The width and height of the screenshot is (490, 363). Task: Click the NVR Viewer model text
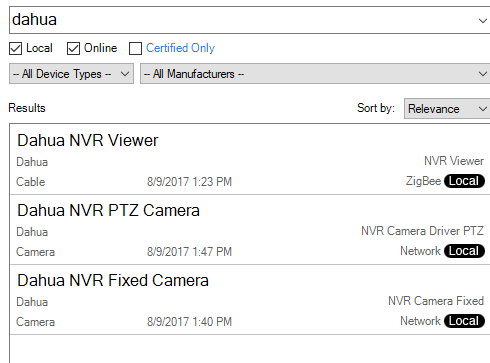[x=454, y=161]
